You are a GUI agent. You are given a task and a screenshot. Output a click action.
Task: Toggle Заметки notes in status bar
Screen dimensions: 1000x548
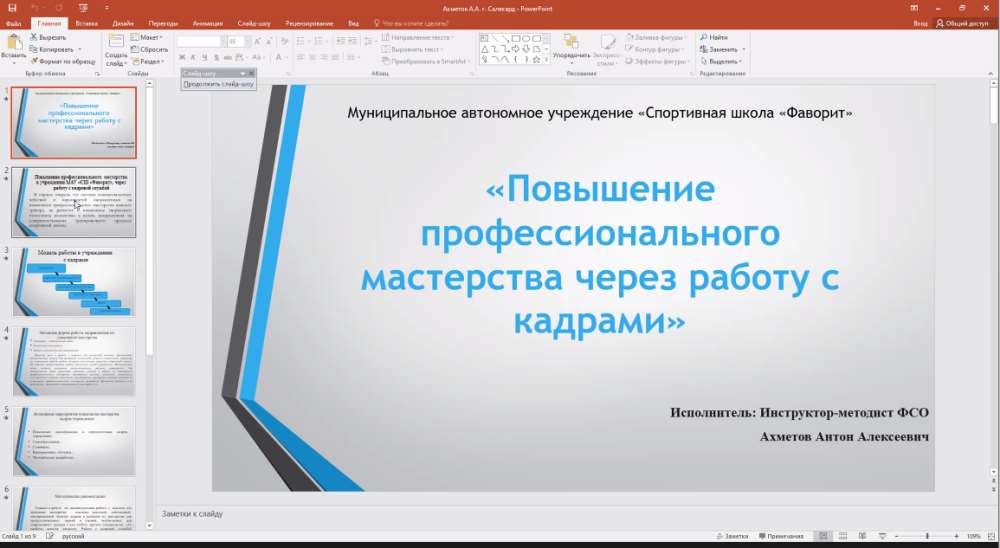(x=732, y=536)
